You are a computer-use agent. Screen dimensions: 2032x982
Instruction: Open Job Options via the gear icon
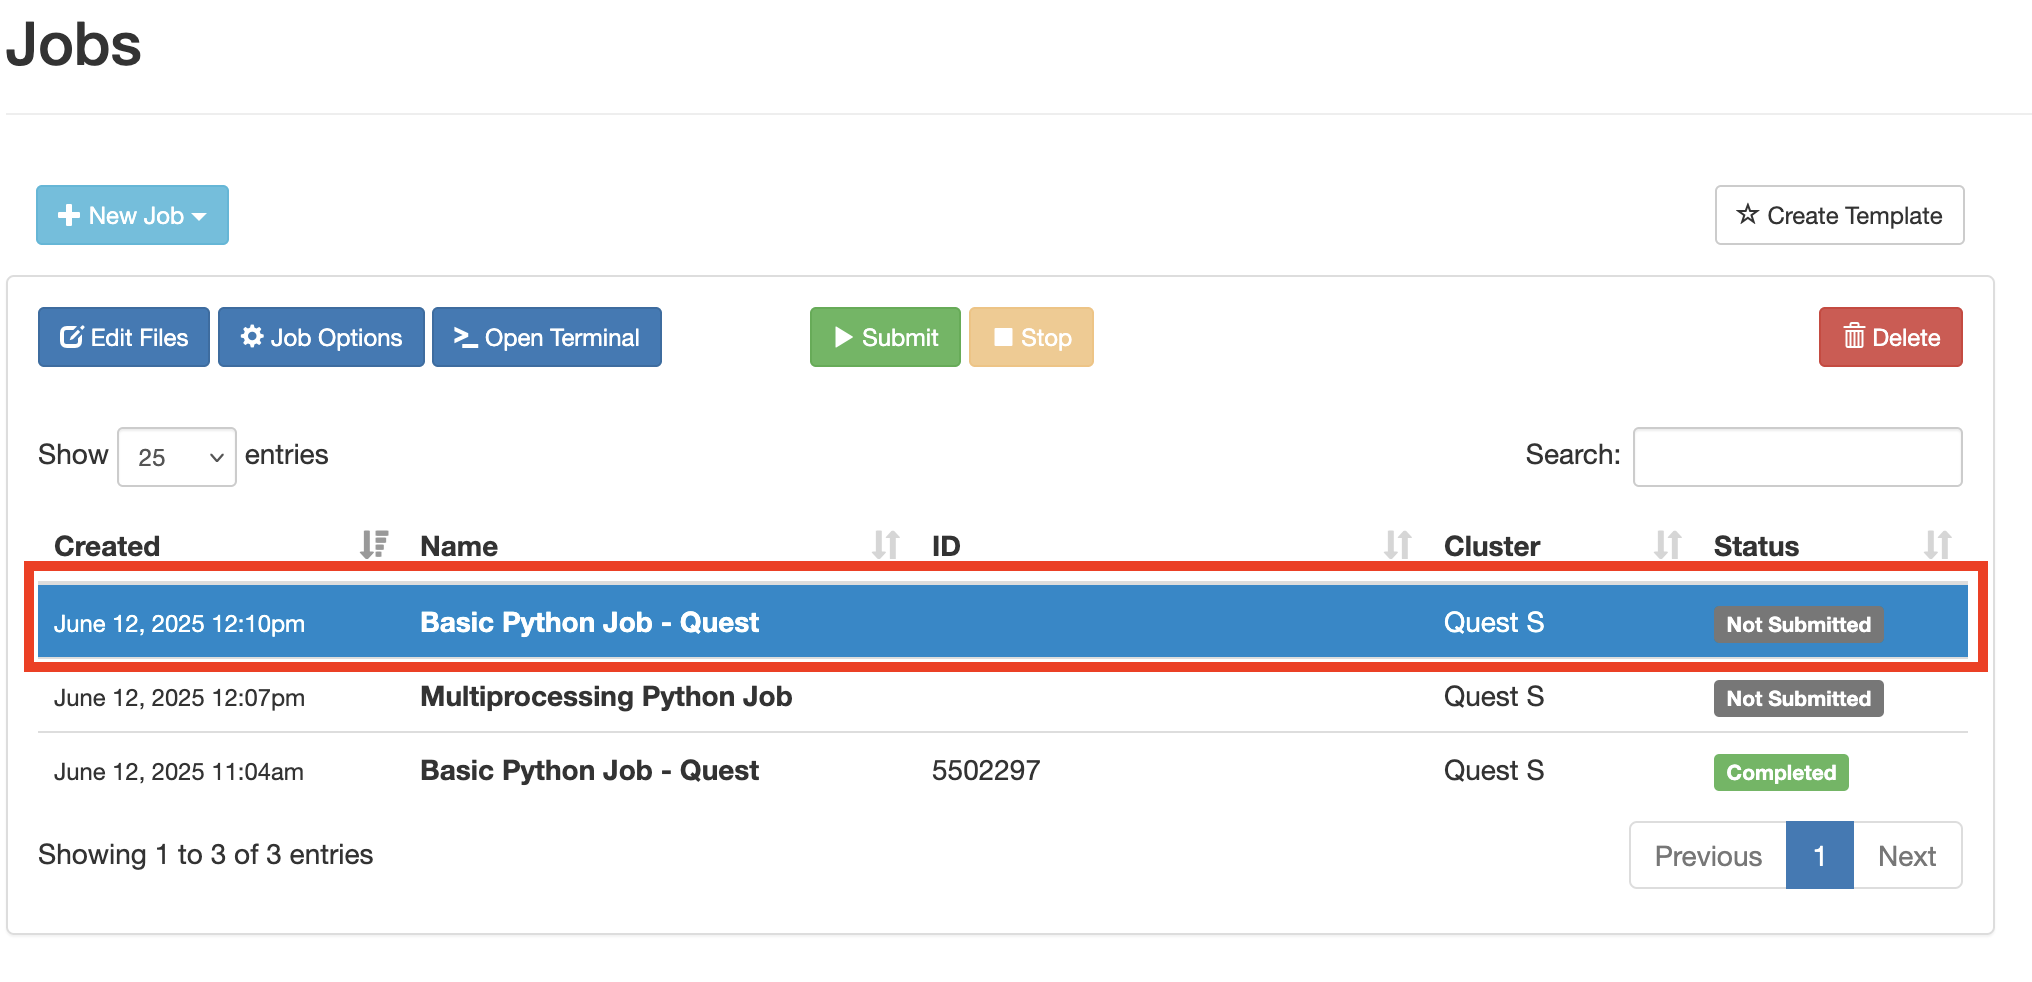coord(252,337)
